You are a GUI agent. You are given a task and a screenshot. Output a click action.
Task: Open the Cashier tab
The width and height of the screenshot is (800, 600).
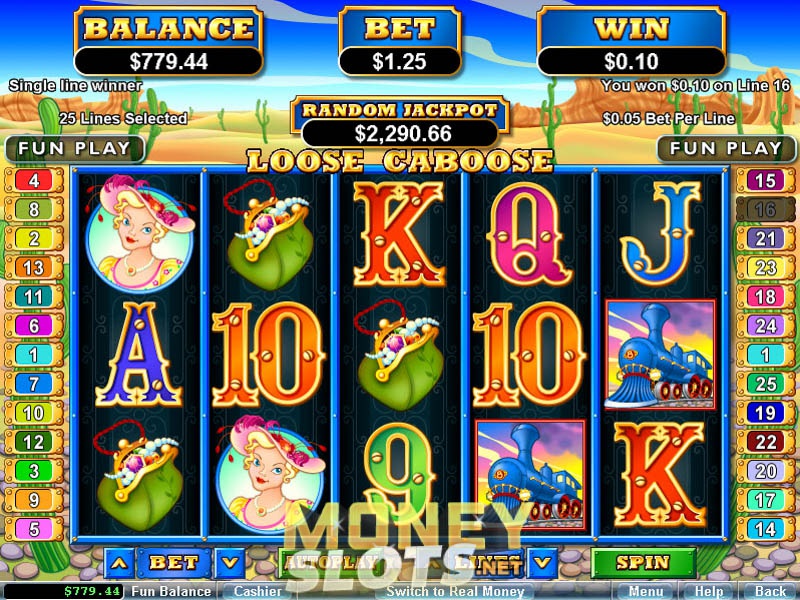pyautogui.click(x=258, y=591)
